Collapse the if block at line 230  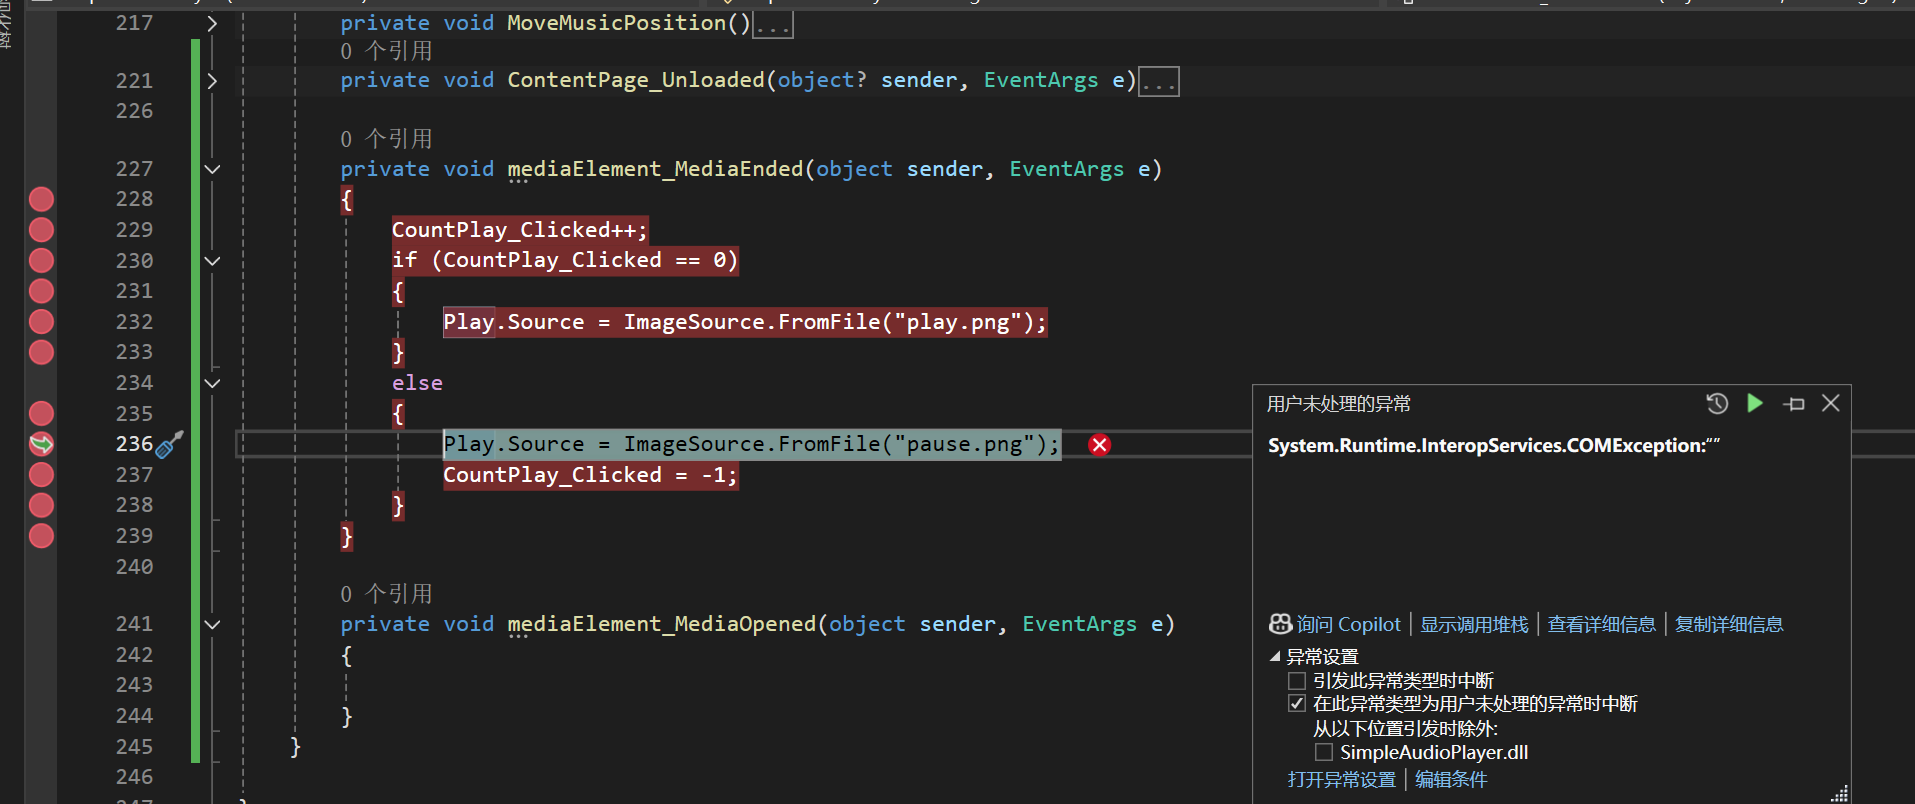[212, 261]
